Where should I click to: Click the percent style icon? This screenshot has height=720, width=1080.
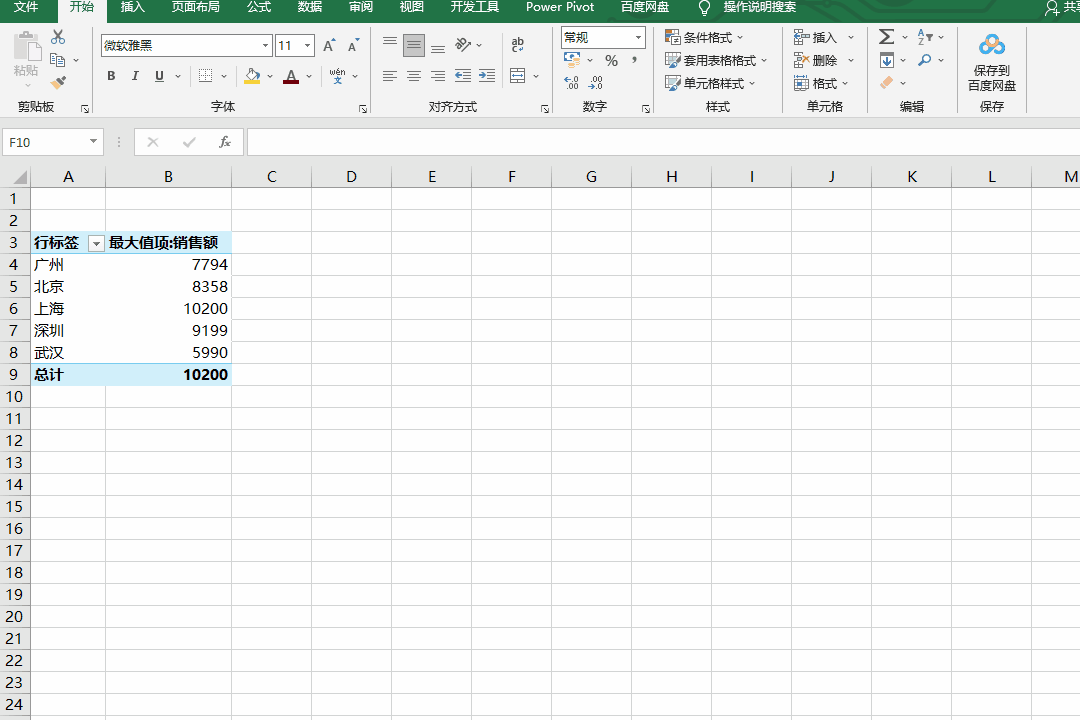[x=611, y=61]
